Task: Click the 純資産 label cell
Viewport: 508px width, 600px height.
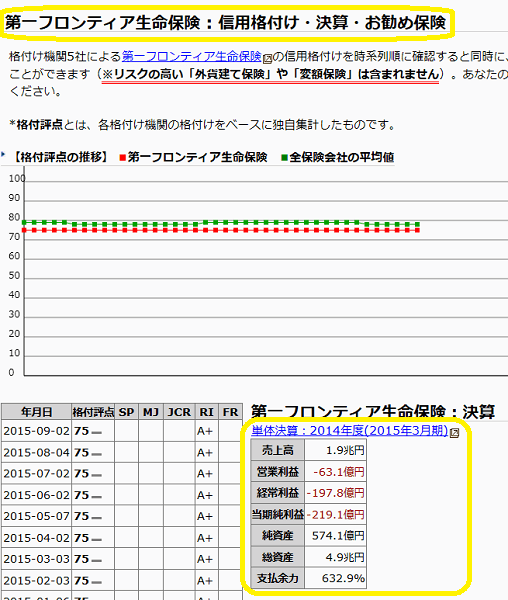Action: (278, 535)
